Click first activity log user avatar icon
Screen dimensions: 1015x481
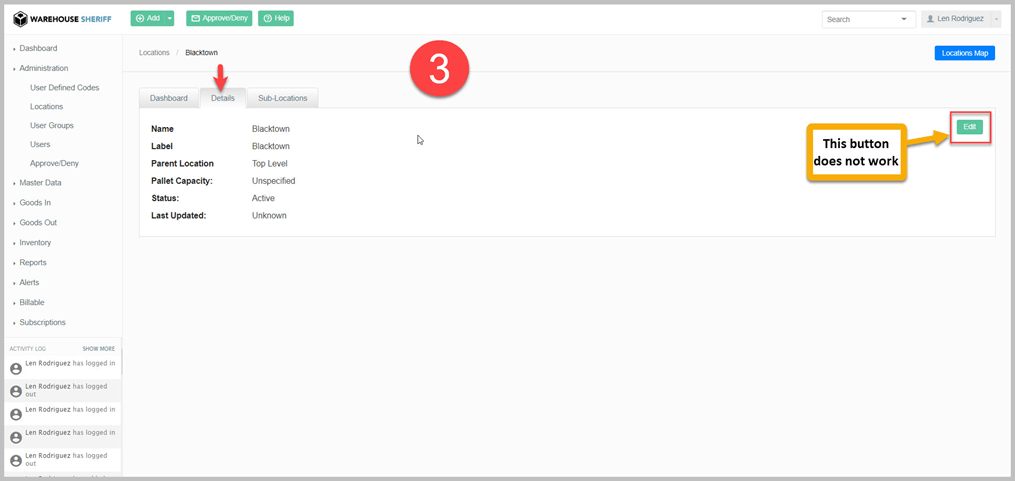16,368
